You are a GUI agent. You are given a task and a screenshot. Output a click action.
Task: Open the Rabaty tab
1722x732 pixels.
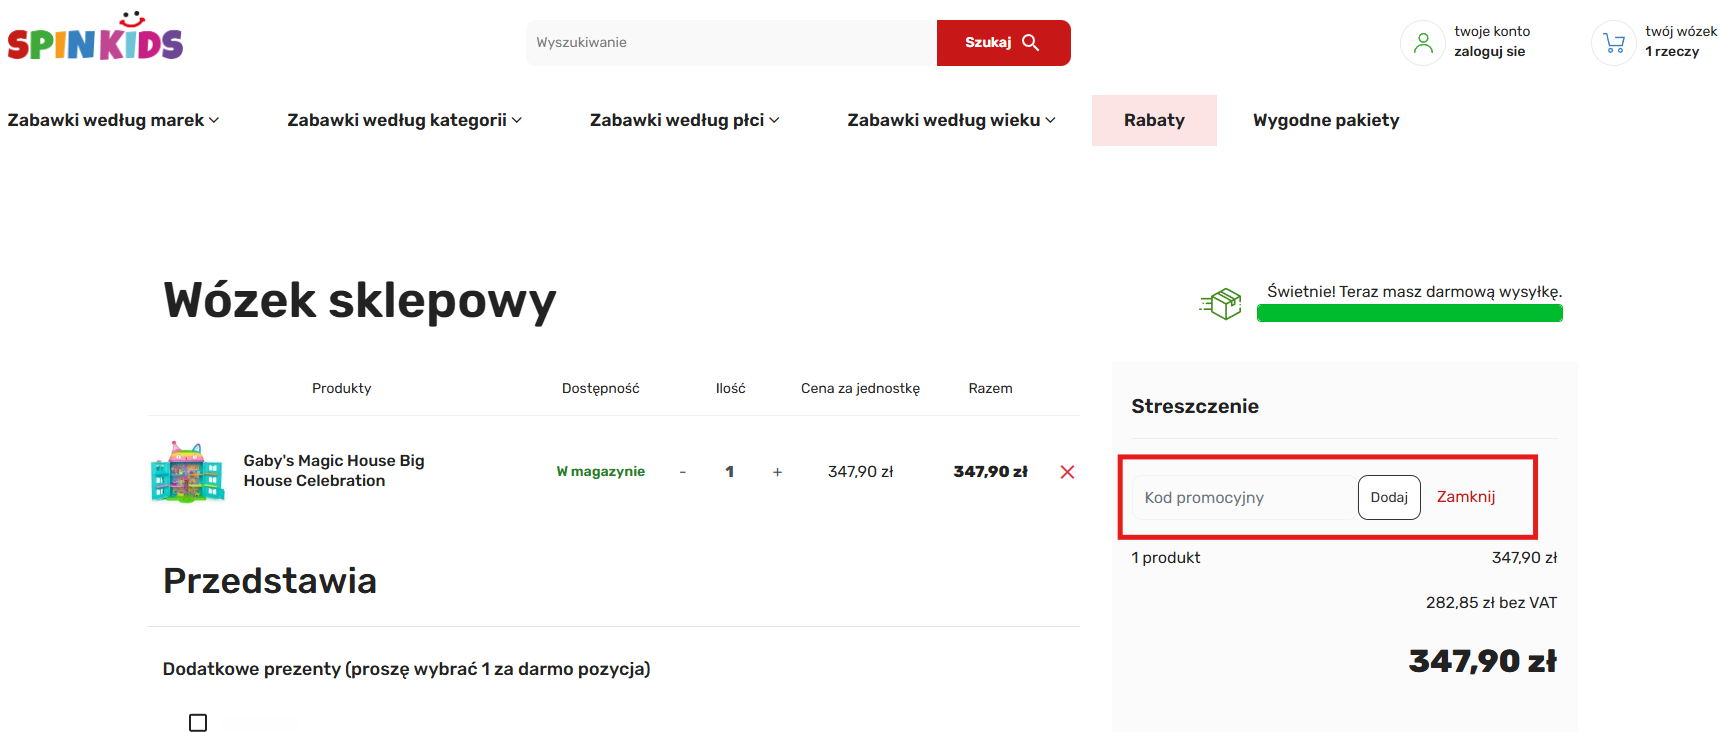(x=1154, y=120)
